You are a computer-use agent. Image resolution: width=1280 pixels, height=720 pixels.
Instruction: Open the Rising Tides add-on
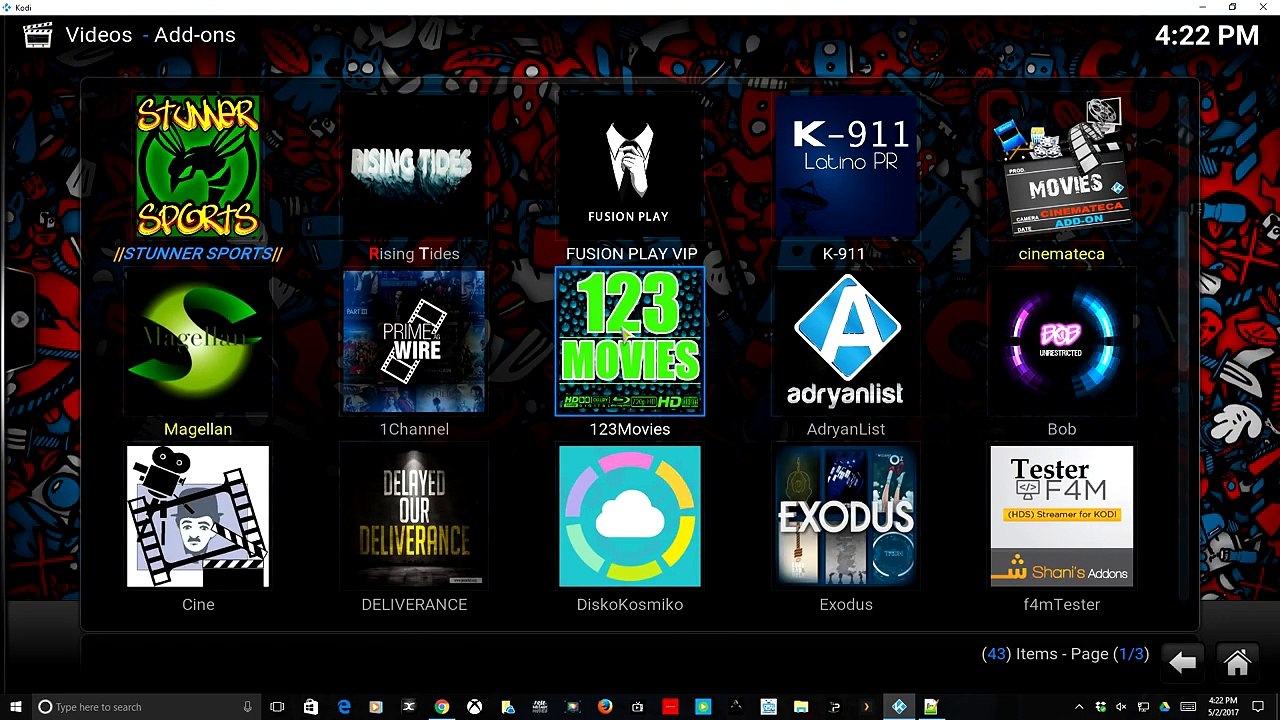tap(414, 166)
